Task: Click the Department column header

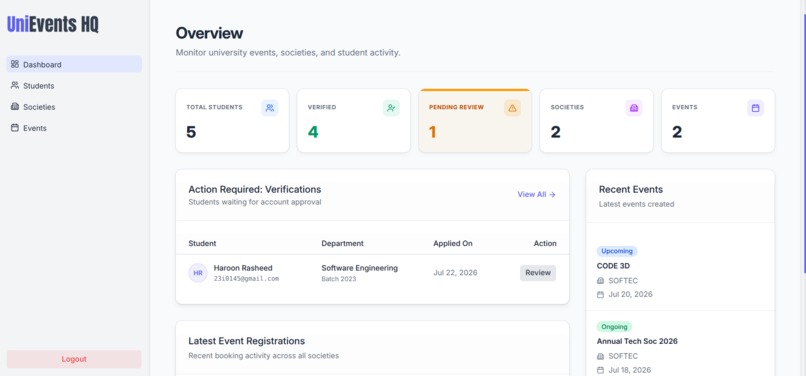Action: 342,243
